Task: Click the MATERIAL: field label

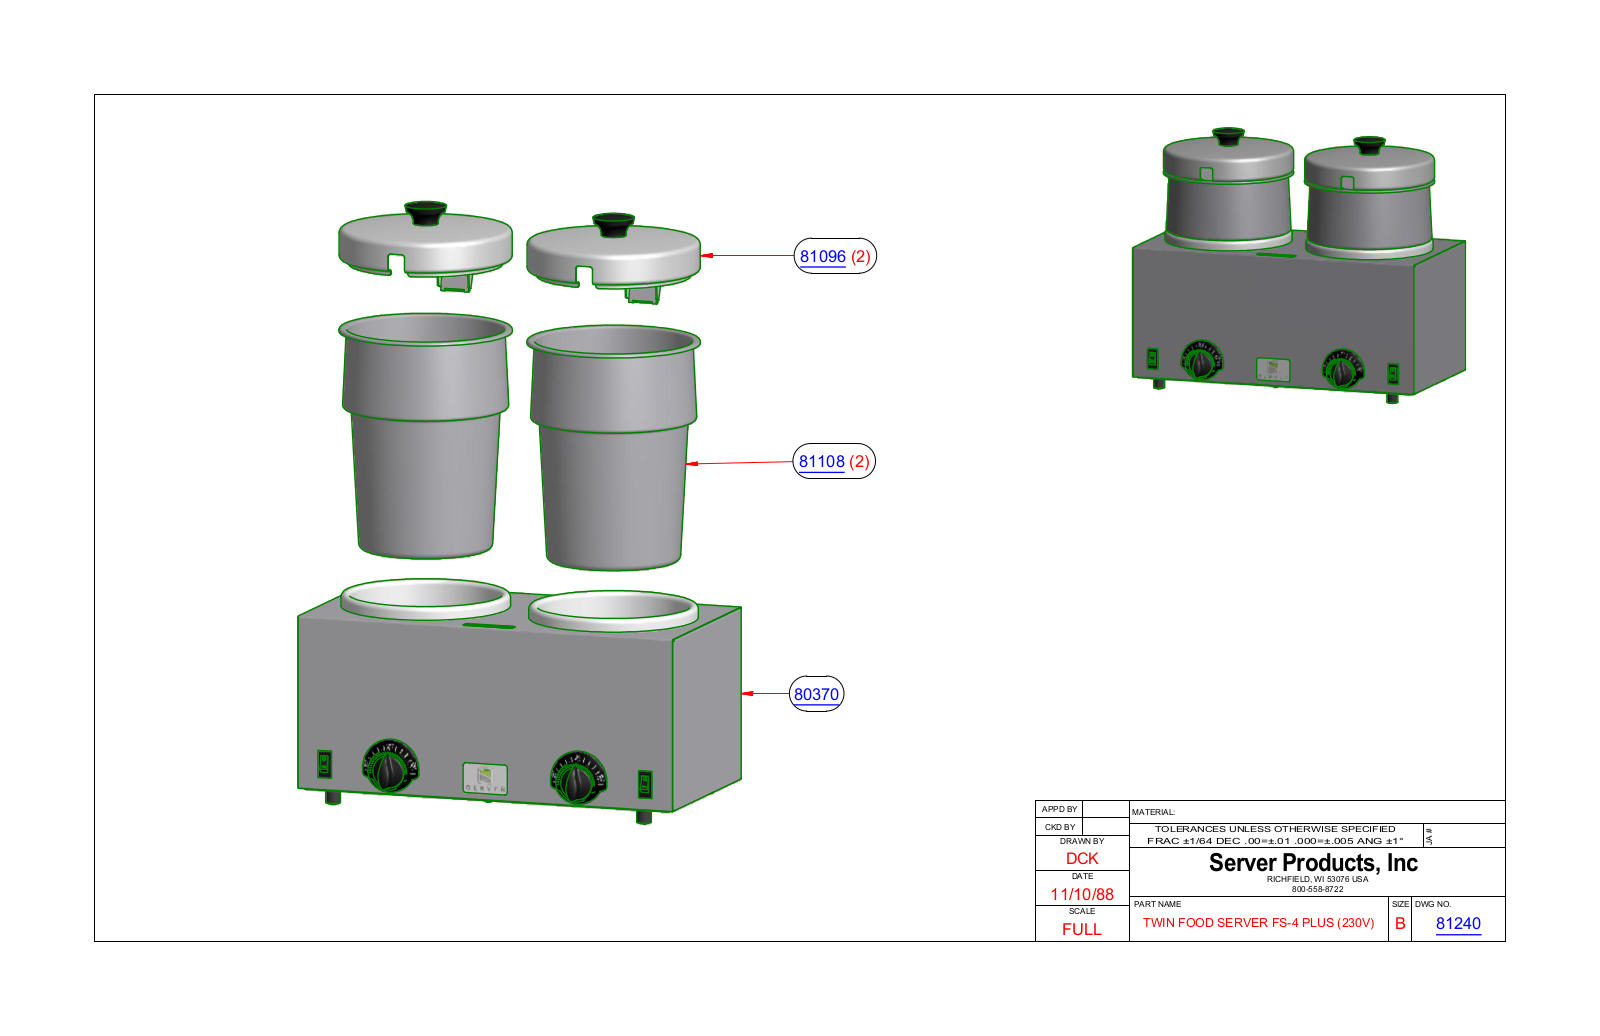Action: tap(1154, 812)
